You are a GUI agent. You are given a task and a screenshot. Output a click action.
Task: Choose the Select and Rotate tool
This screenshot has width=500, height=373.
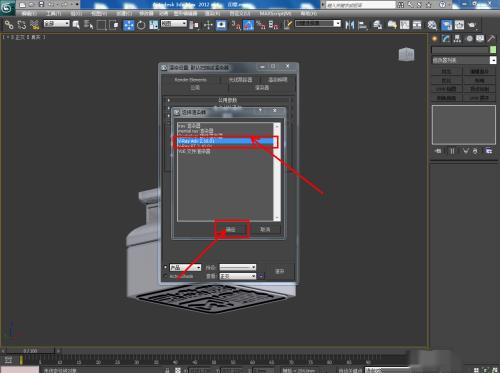tap(141, 25)
